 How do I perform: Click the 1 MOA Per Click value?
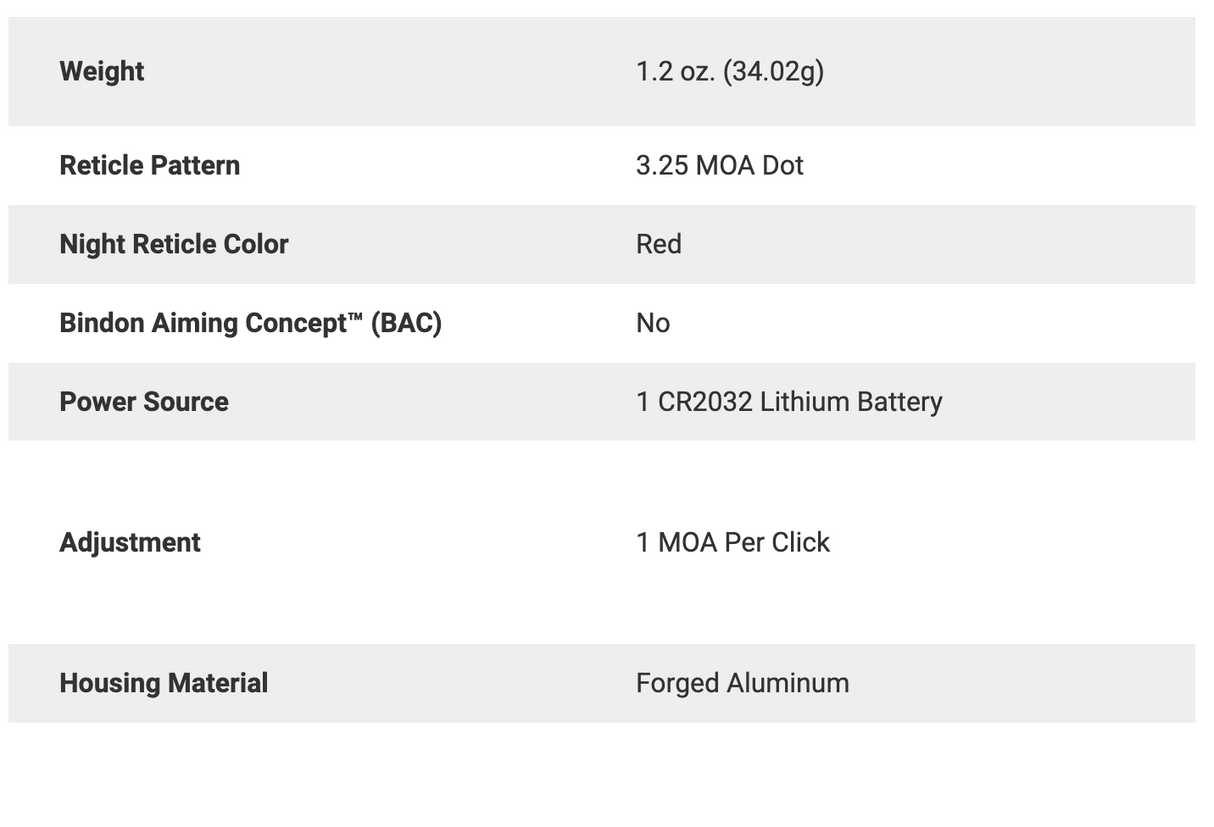pyautogui.click(x=732, y=542)
